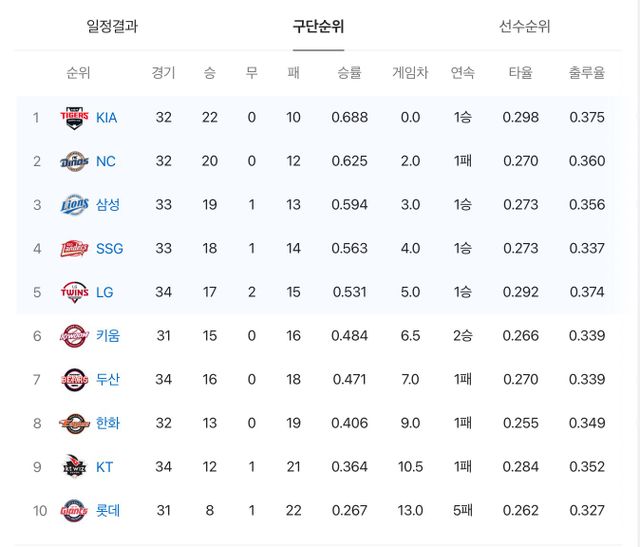
Task: Click the NC Dinos team logo
Action: pos(75,161)
